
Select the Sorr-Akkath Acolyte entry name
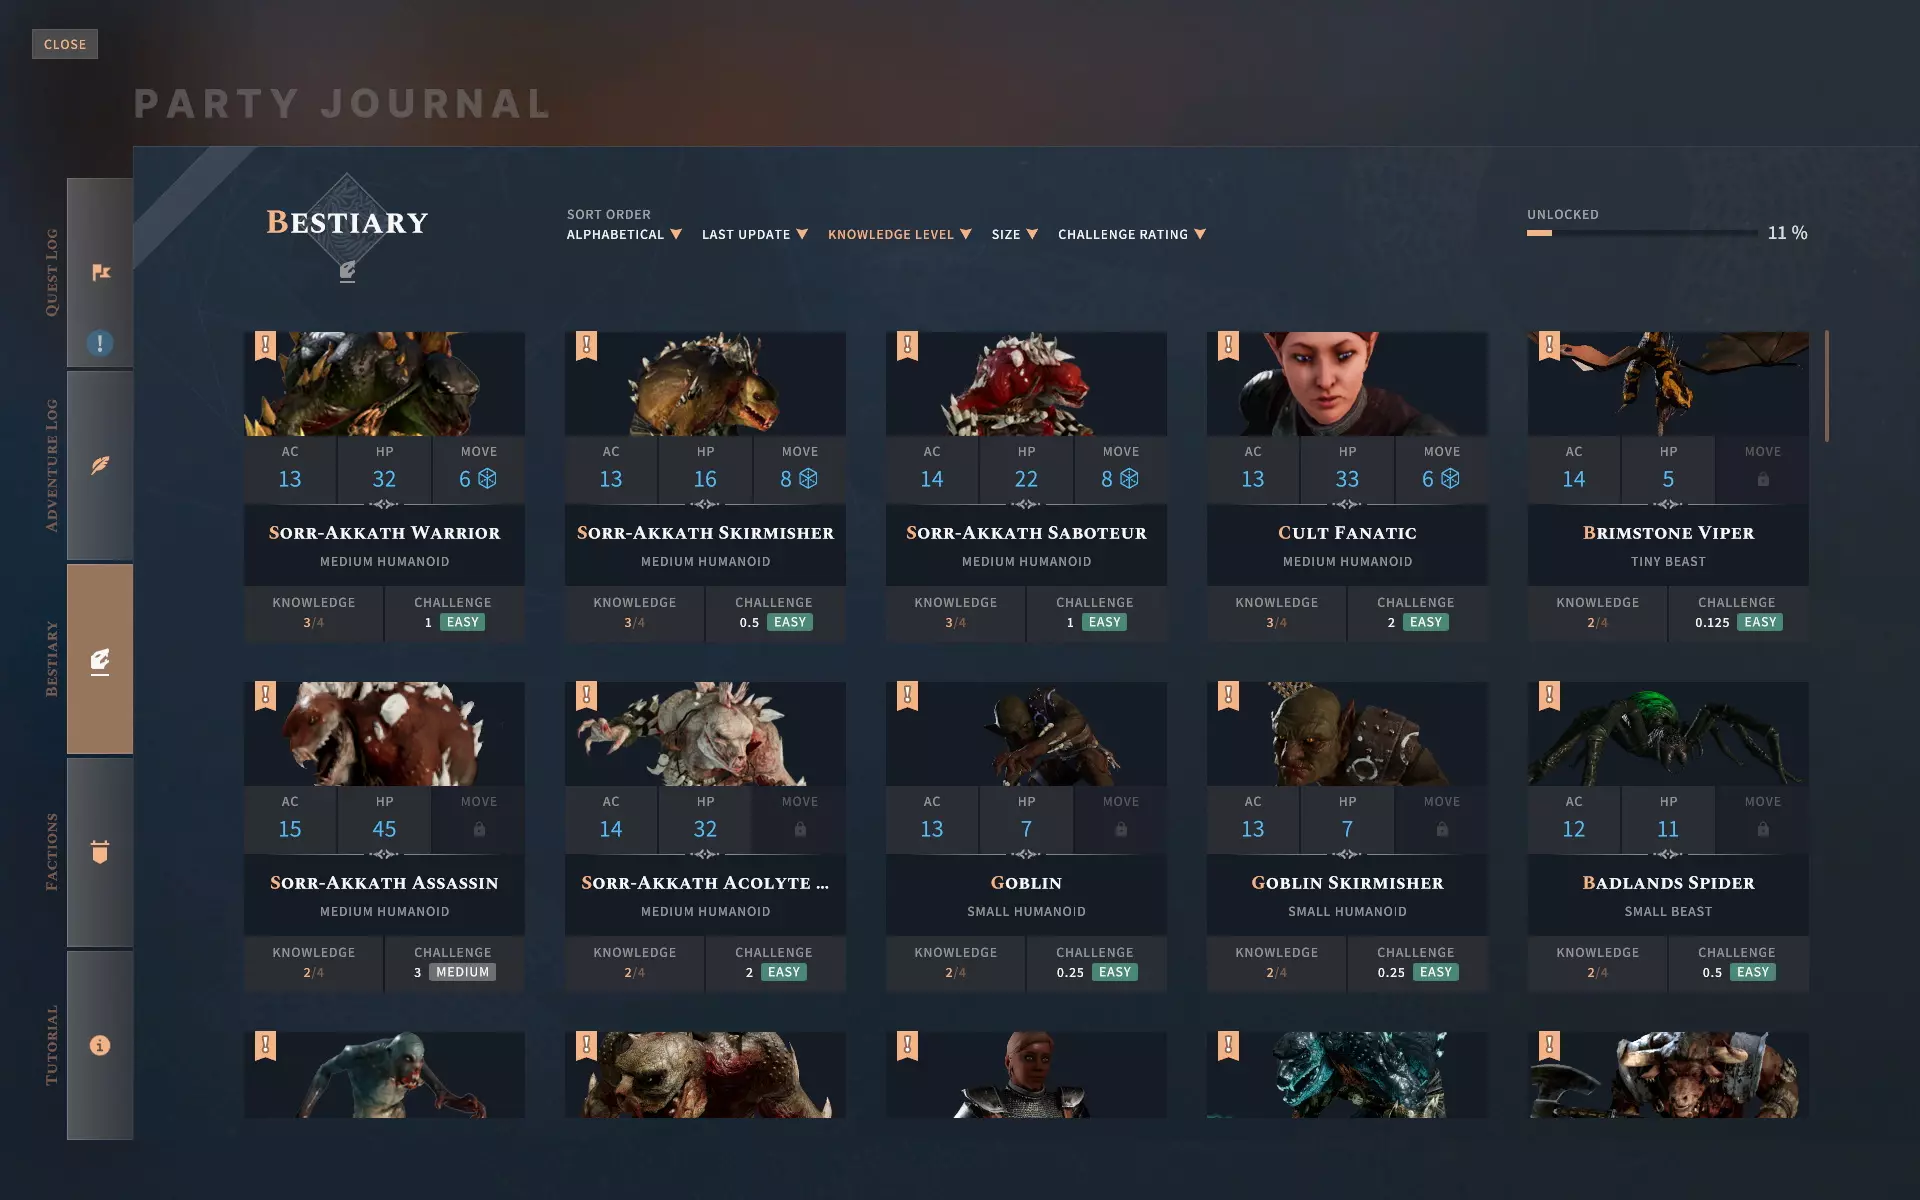point(705,883)
